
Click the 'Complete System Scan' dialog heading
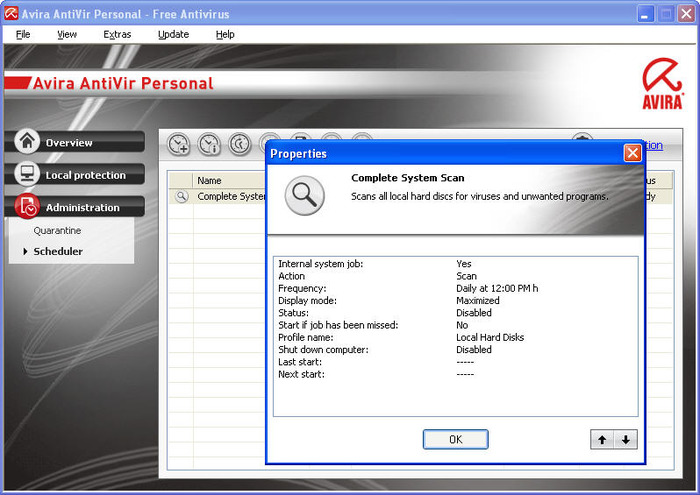[x=408, y=178]
